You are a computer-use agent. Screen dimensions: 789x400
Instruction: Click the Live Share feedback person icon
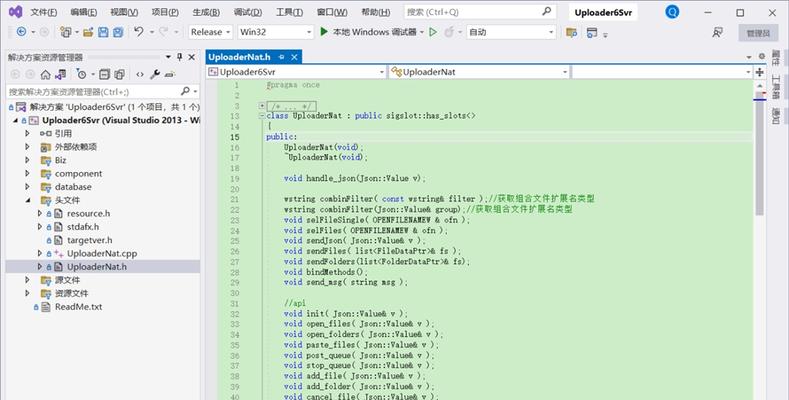pos(717,32)
